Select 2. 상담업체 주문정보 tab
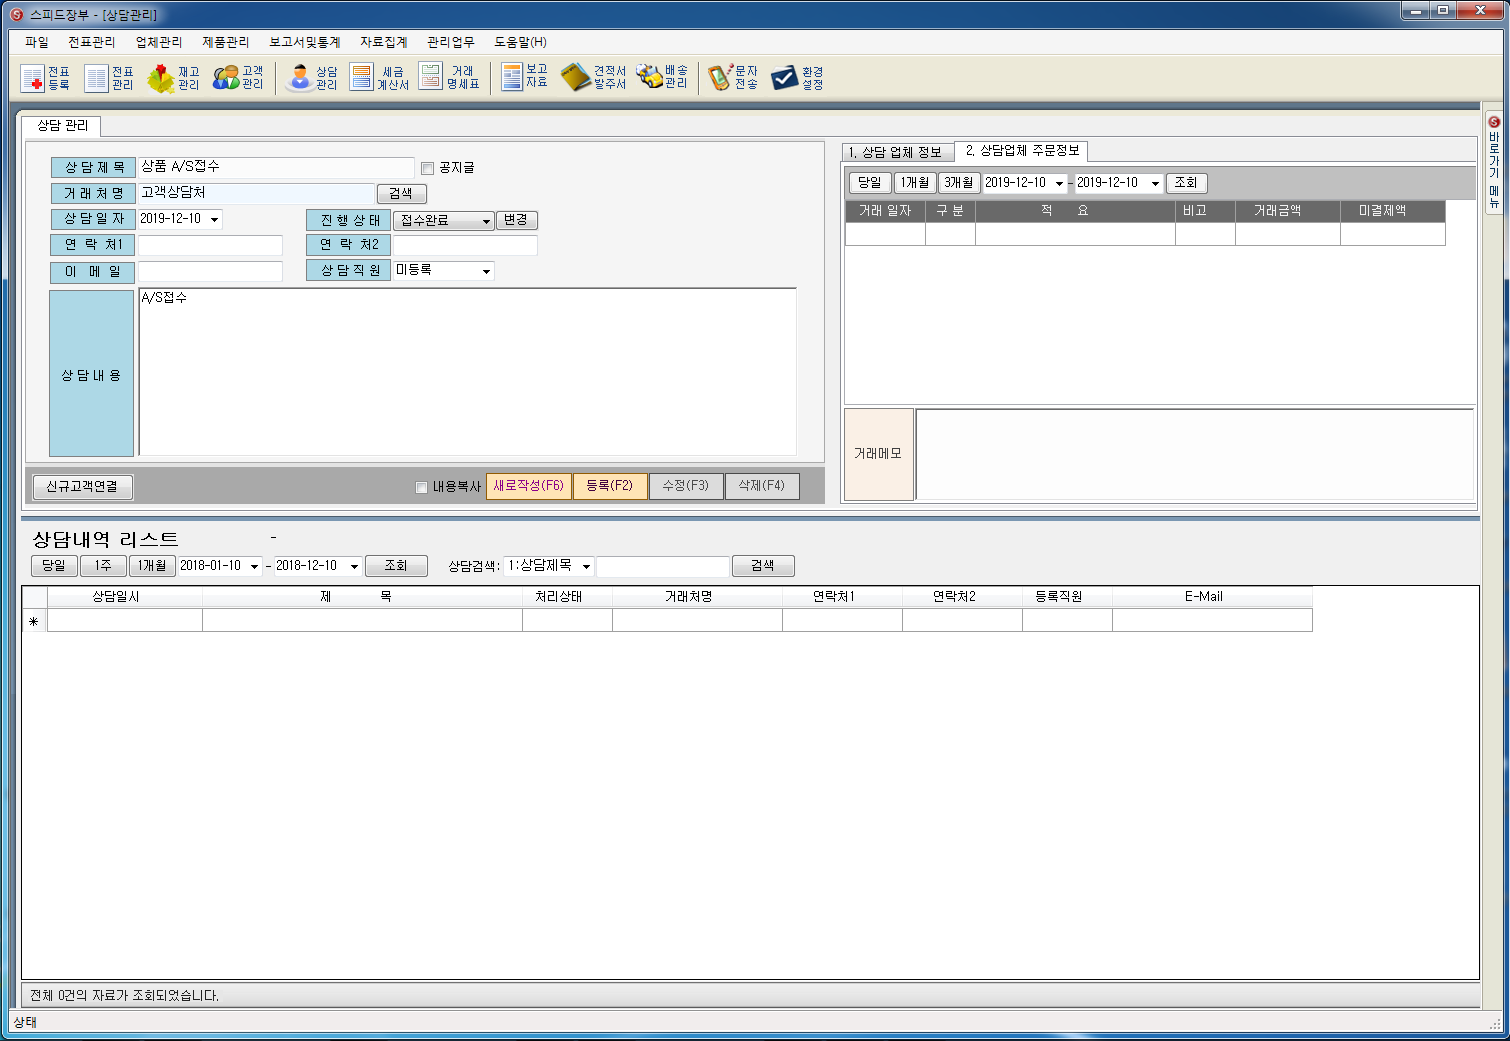This screenshot has width=1510, height=1041. coord(1022,150)
